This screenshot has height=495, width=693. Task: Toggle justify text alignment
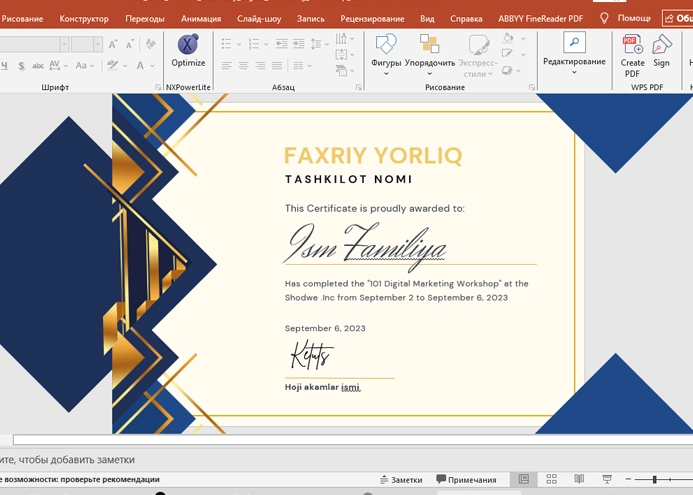[277, 66]
